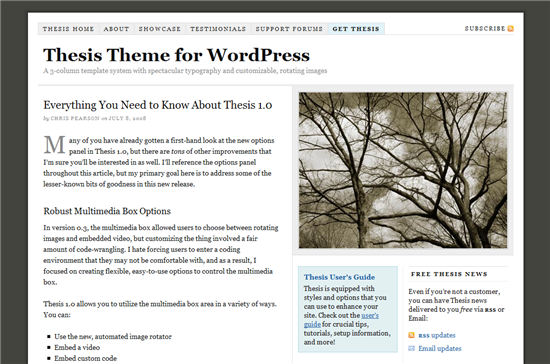
Task: Click the bullet 'Embed custom code'
Action: pos(86,358)
